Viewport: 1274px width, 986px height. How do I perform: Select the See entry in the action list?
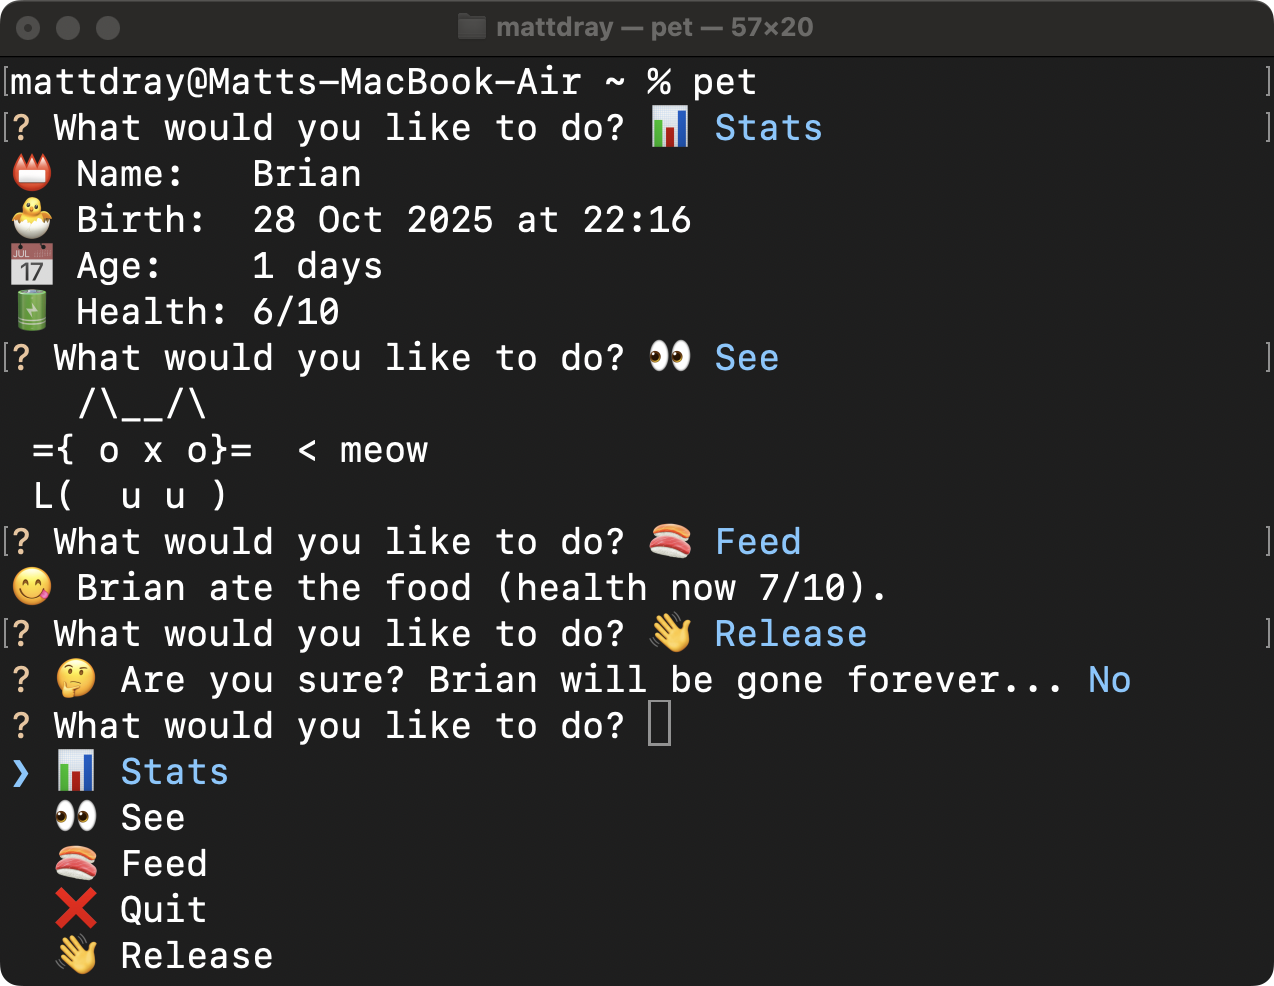pyautogui.click(x=152, y=817)
